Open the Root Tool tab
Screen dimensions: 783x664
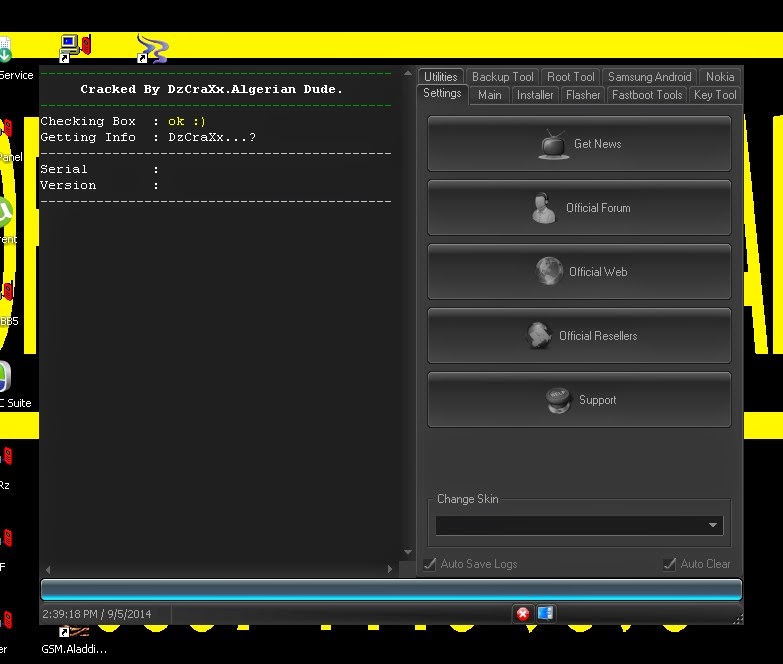point(571,77)
